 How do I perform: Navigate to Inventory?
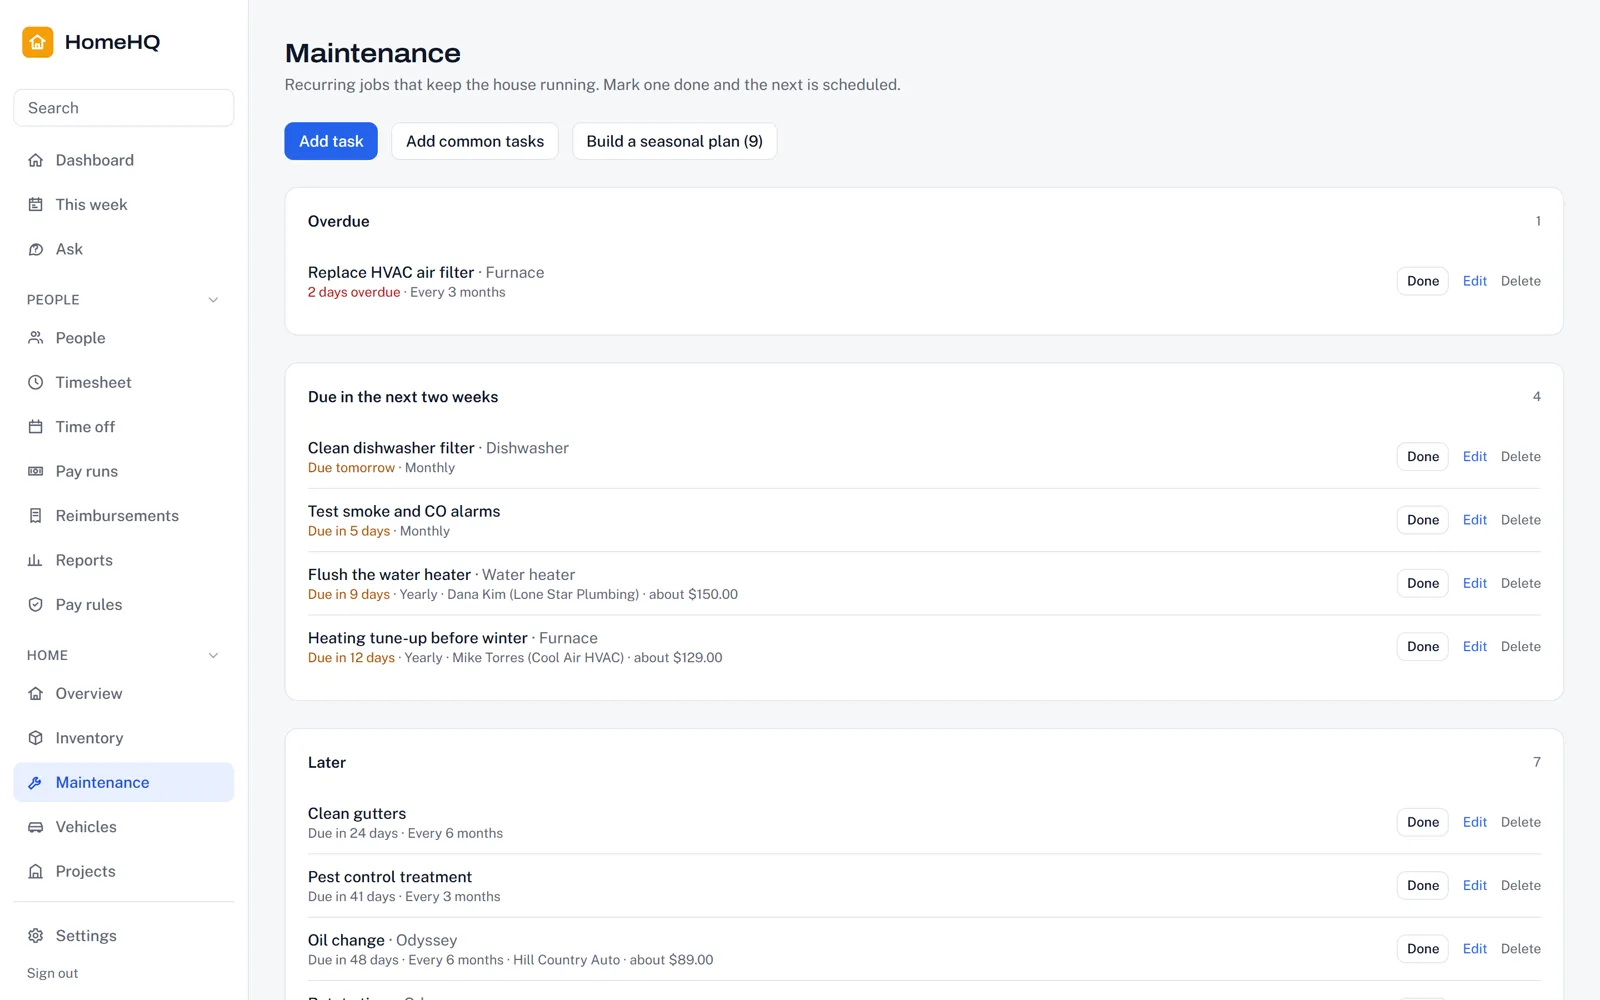[124, 738]
